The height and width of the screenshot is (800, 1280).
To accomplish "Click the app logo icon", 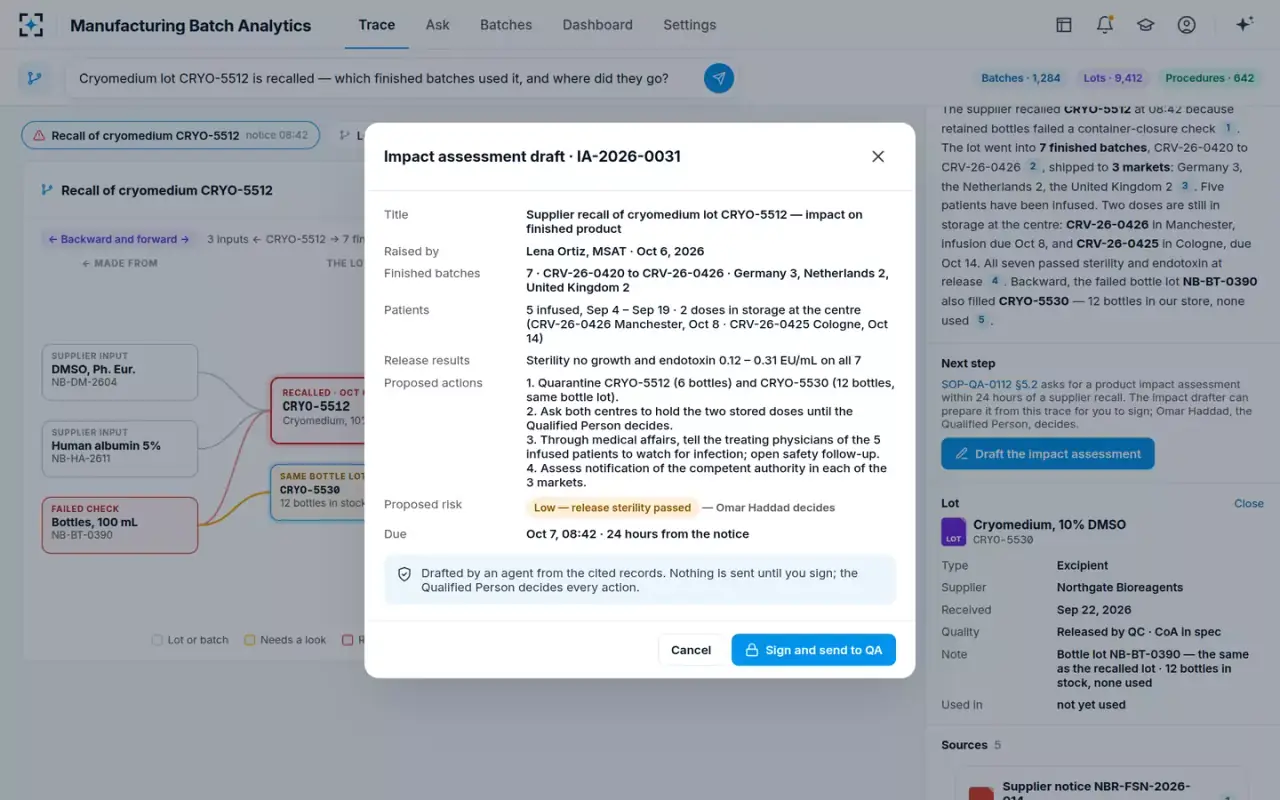I will [31, 25].
